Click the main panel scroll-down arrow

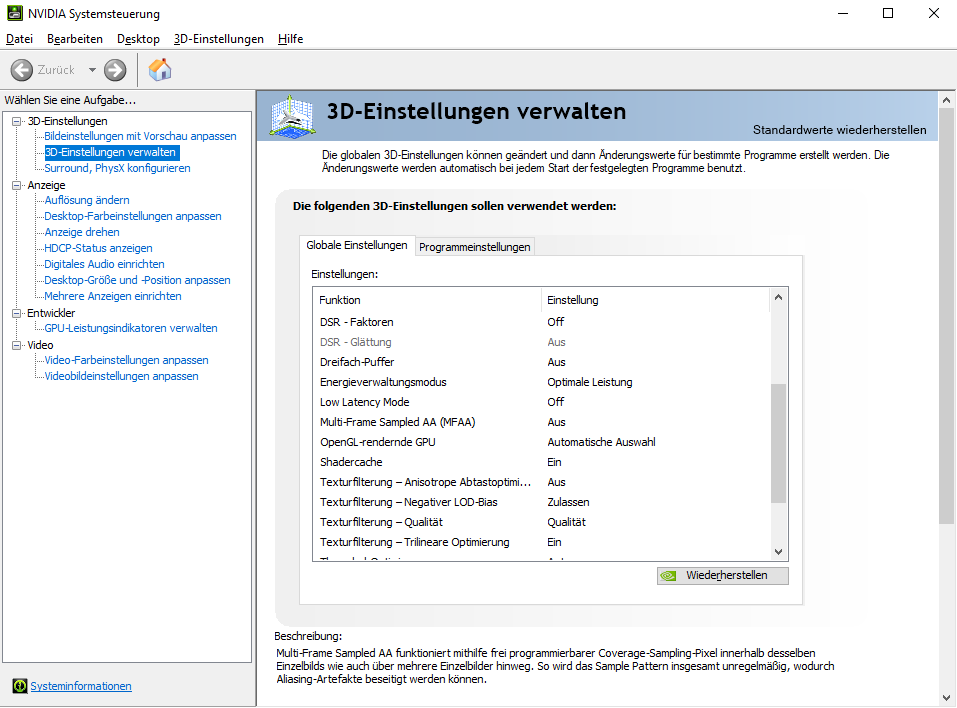[x=947, y=697]
